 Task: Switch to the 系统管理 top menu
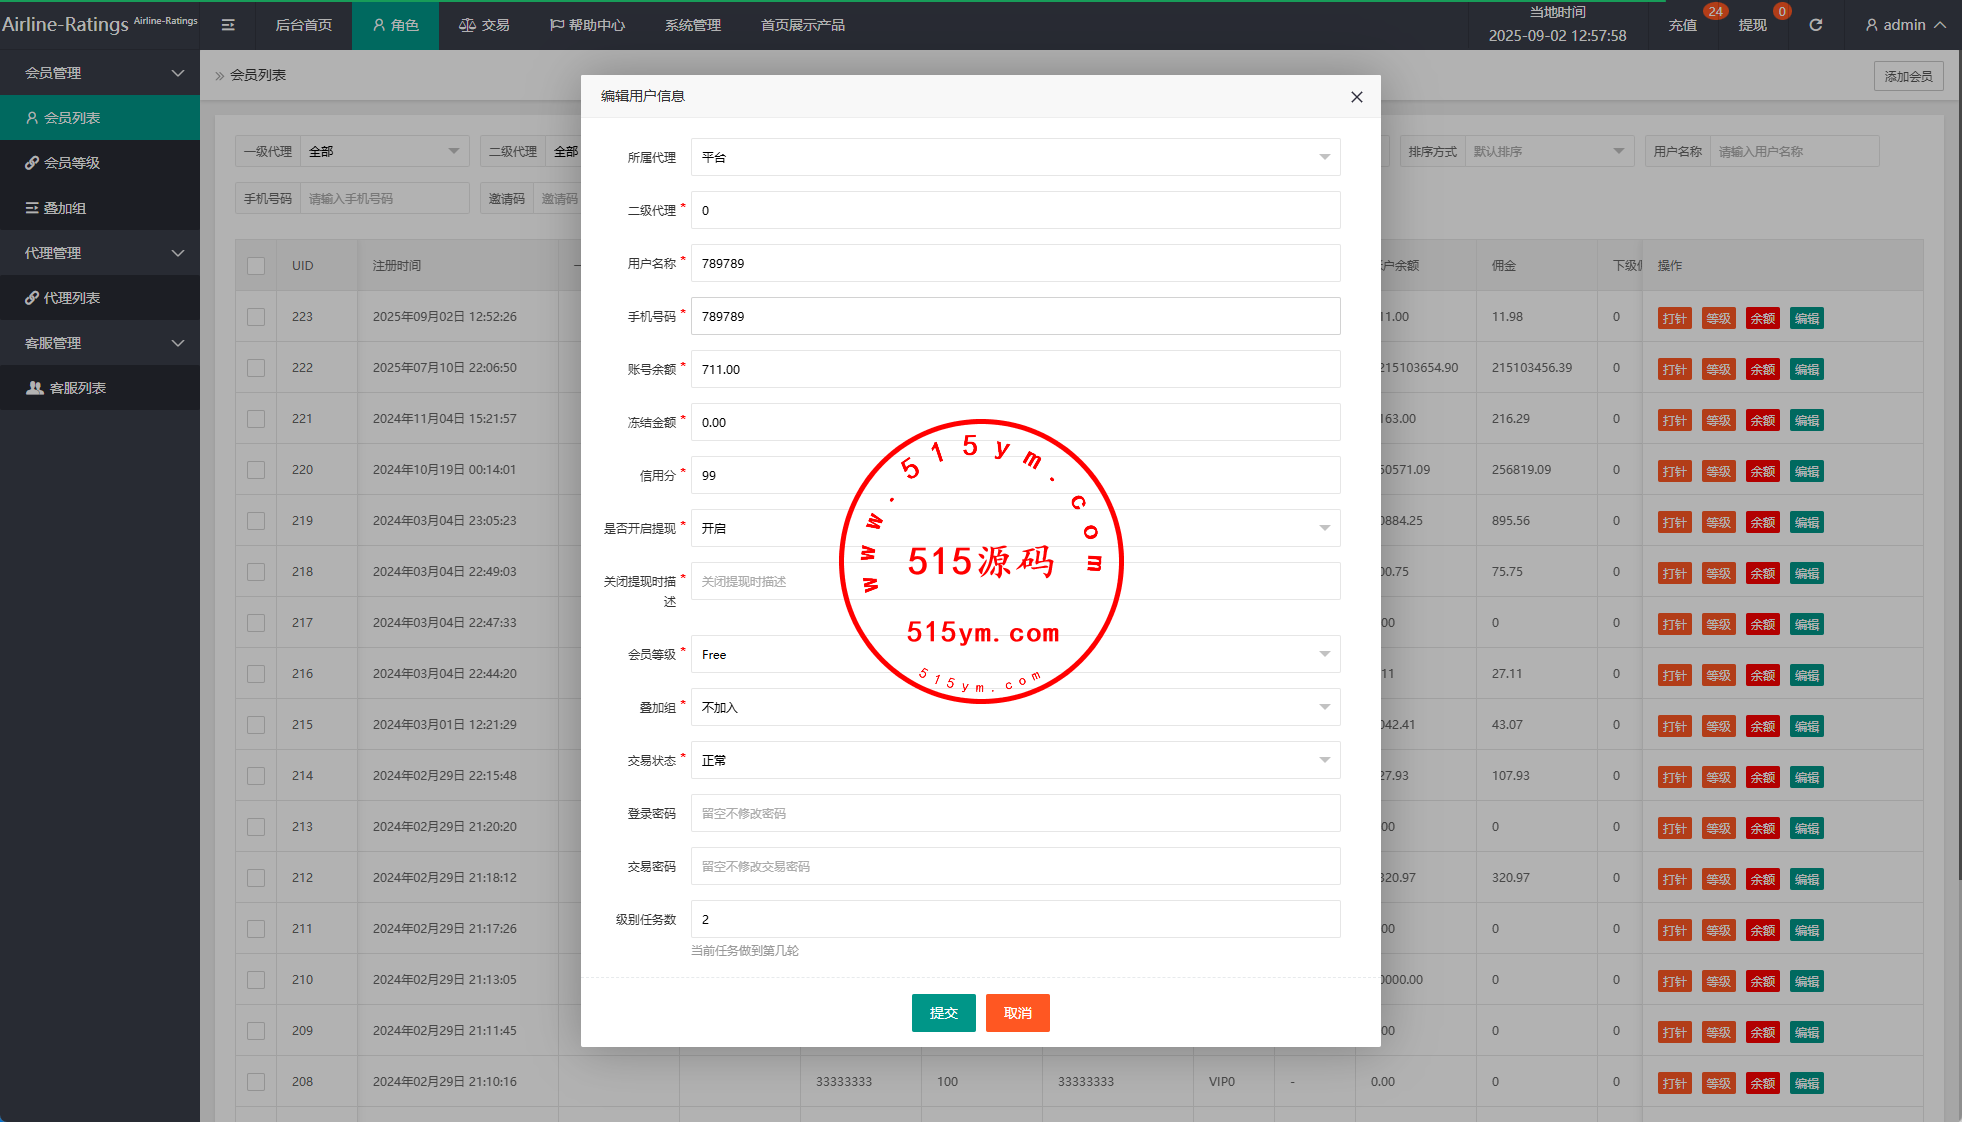pos(692,25)
